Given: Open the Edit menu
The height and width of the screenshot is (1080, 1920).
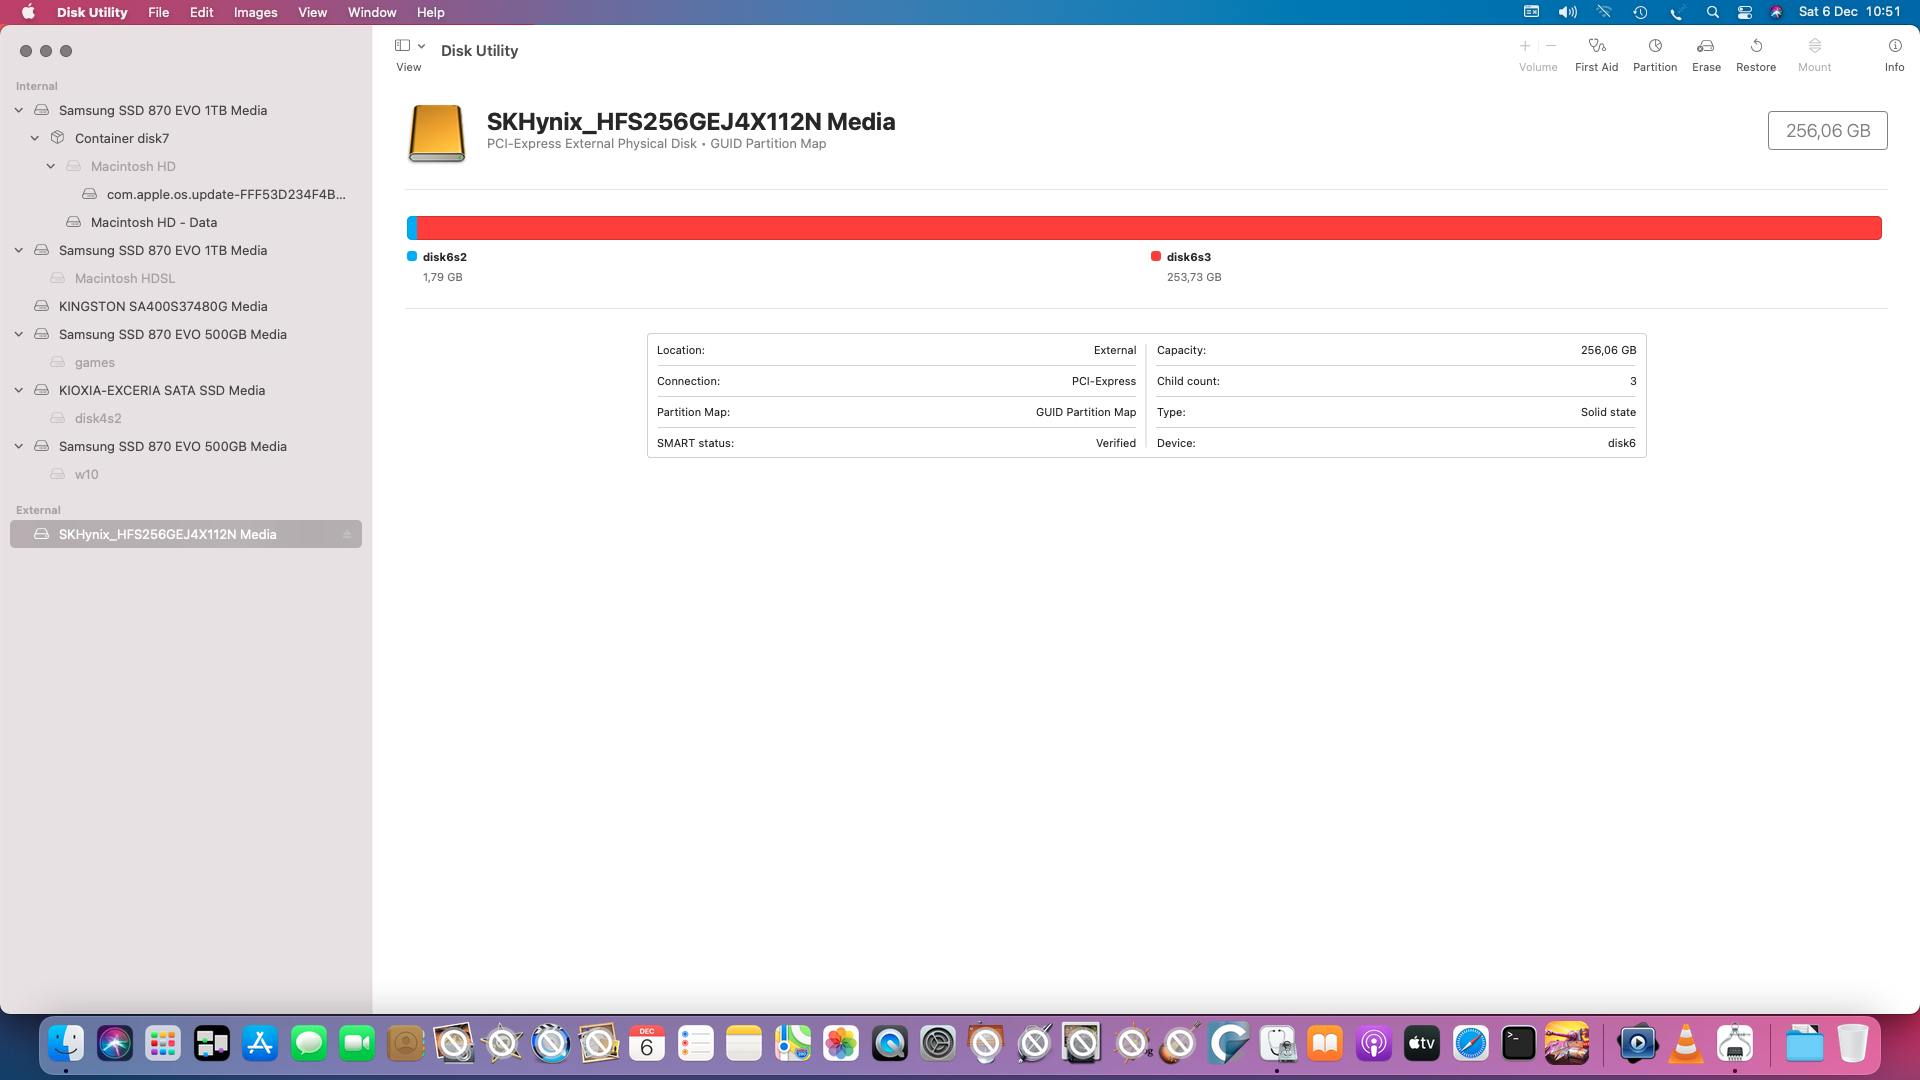Looking at the screenshot, I should (x=201, y=12).
